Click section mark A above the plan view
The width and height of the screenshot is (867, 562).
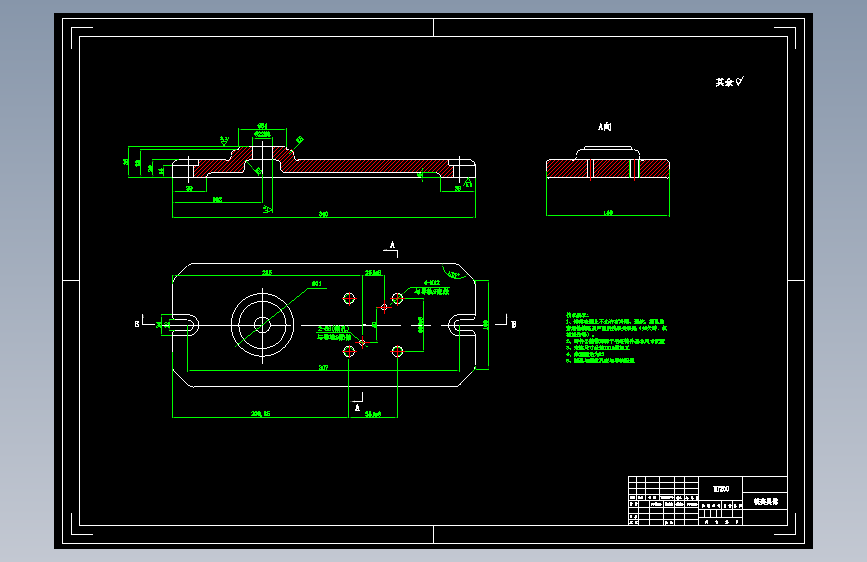[392, 245]
